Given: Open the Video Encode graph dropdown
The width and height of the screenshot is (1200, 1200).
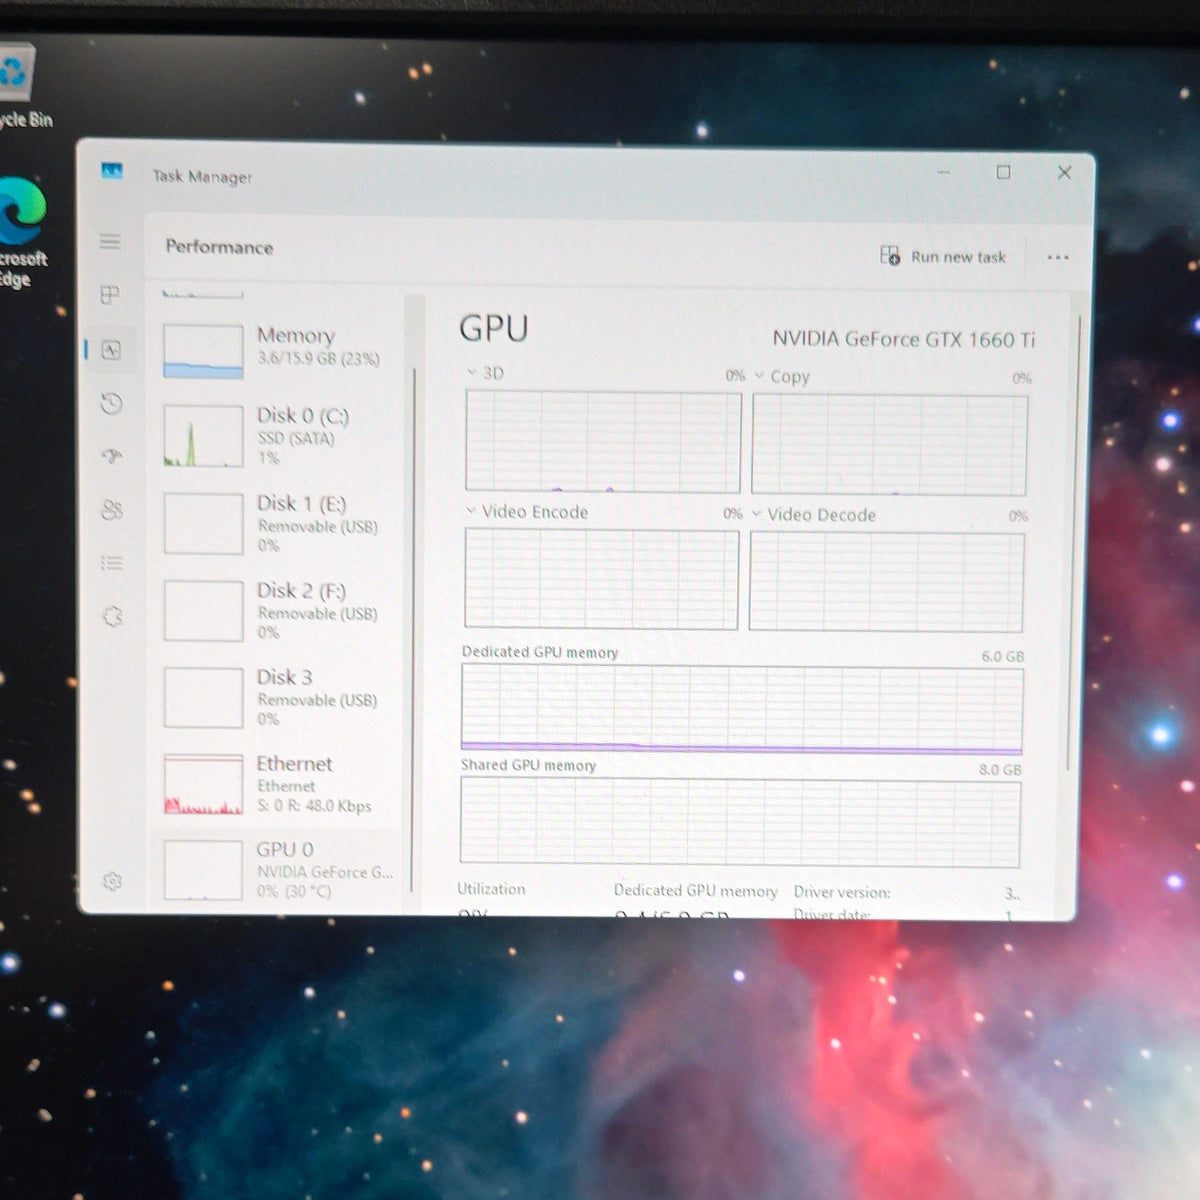Looking at the screenshot, I should coord(470,511).
